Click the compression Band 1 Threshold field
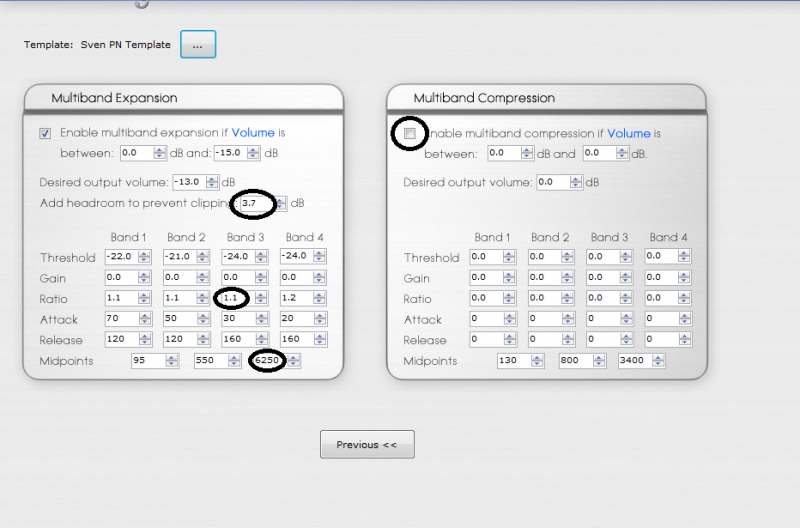The image size is (800, 528). click(x=484, y=257)
